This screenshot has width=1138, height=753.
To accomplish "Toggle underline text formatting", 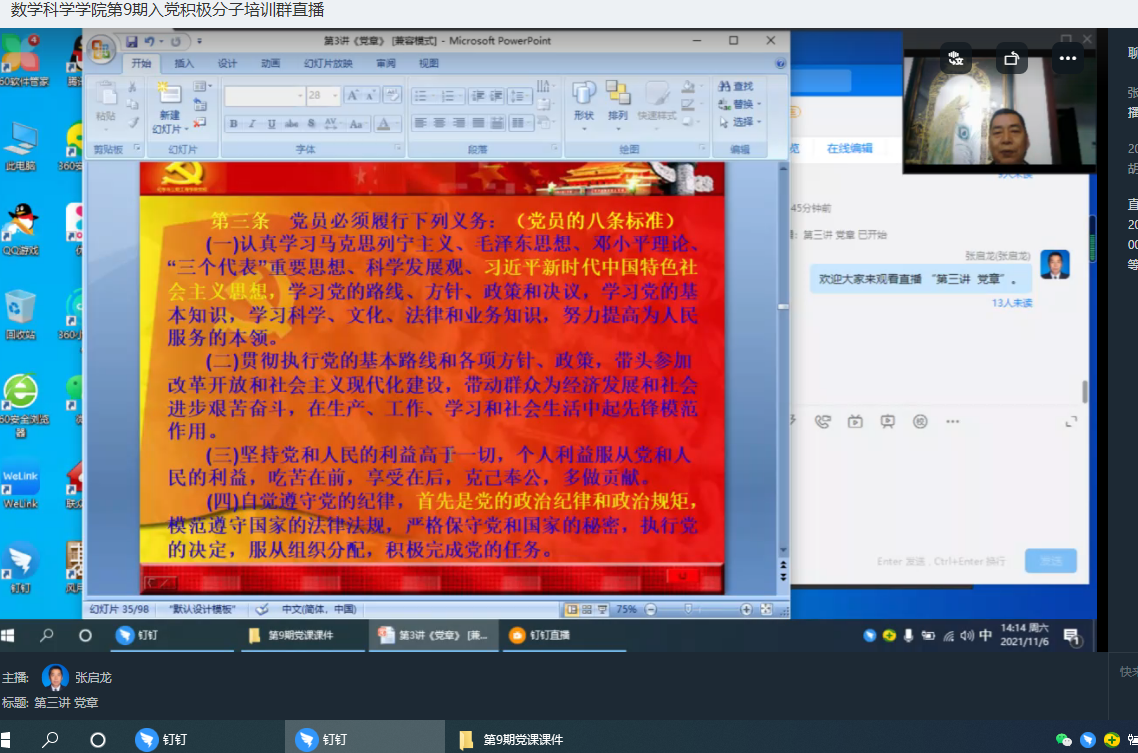I will (271, 124).
